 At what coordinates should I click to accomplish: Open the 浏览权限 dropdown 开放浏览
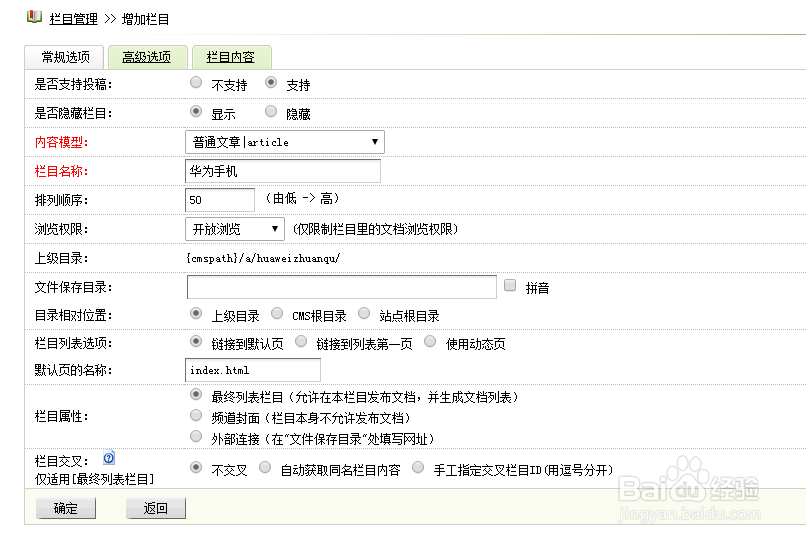click(235, 229)
